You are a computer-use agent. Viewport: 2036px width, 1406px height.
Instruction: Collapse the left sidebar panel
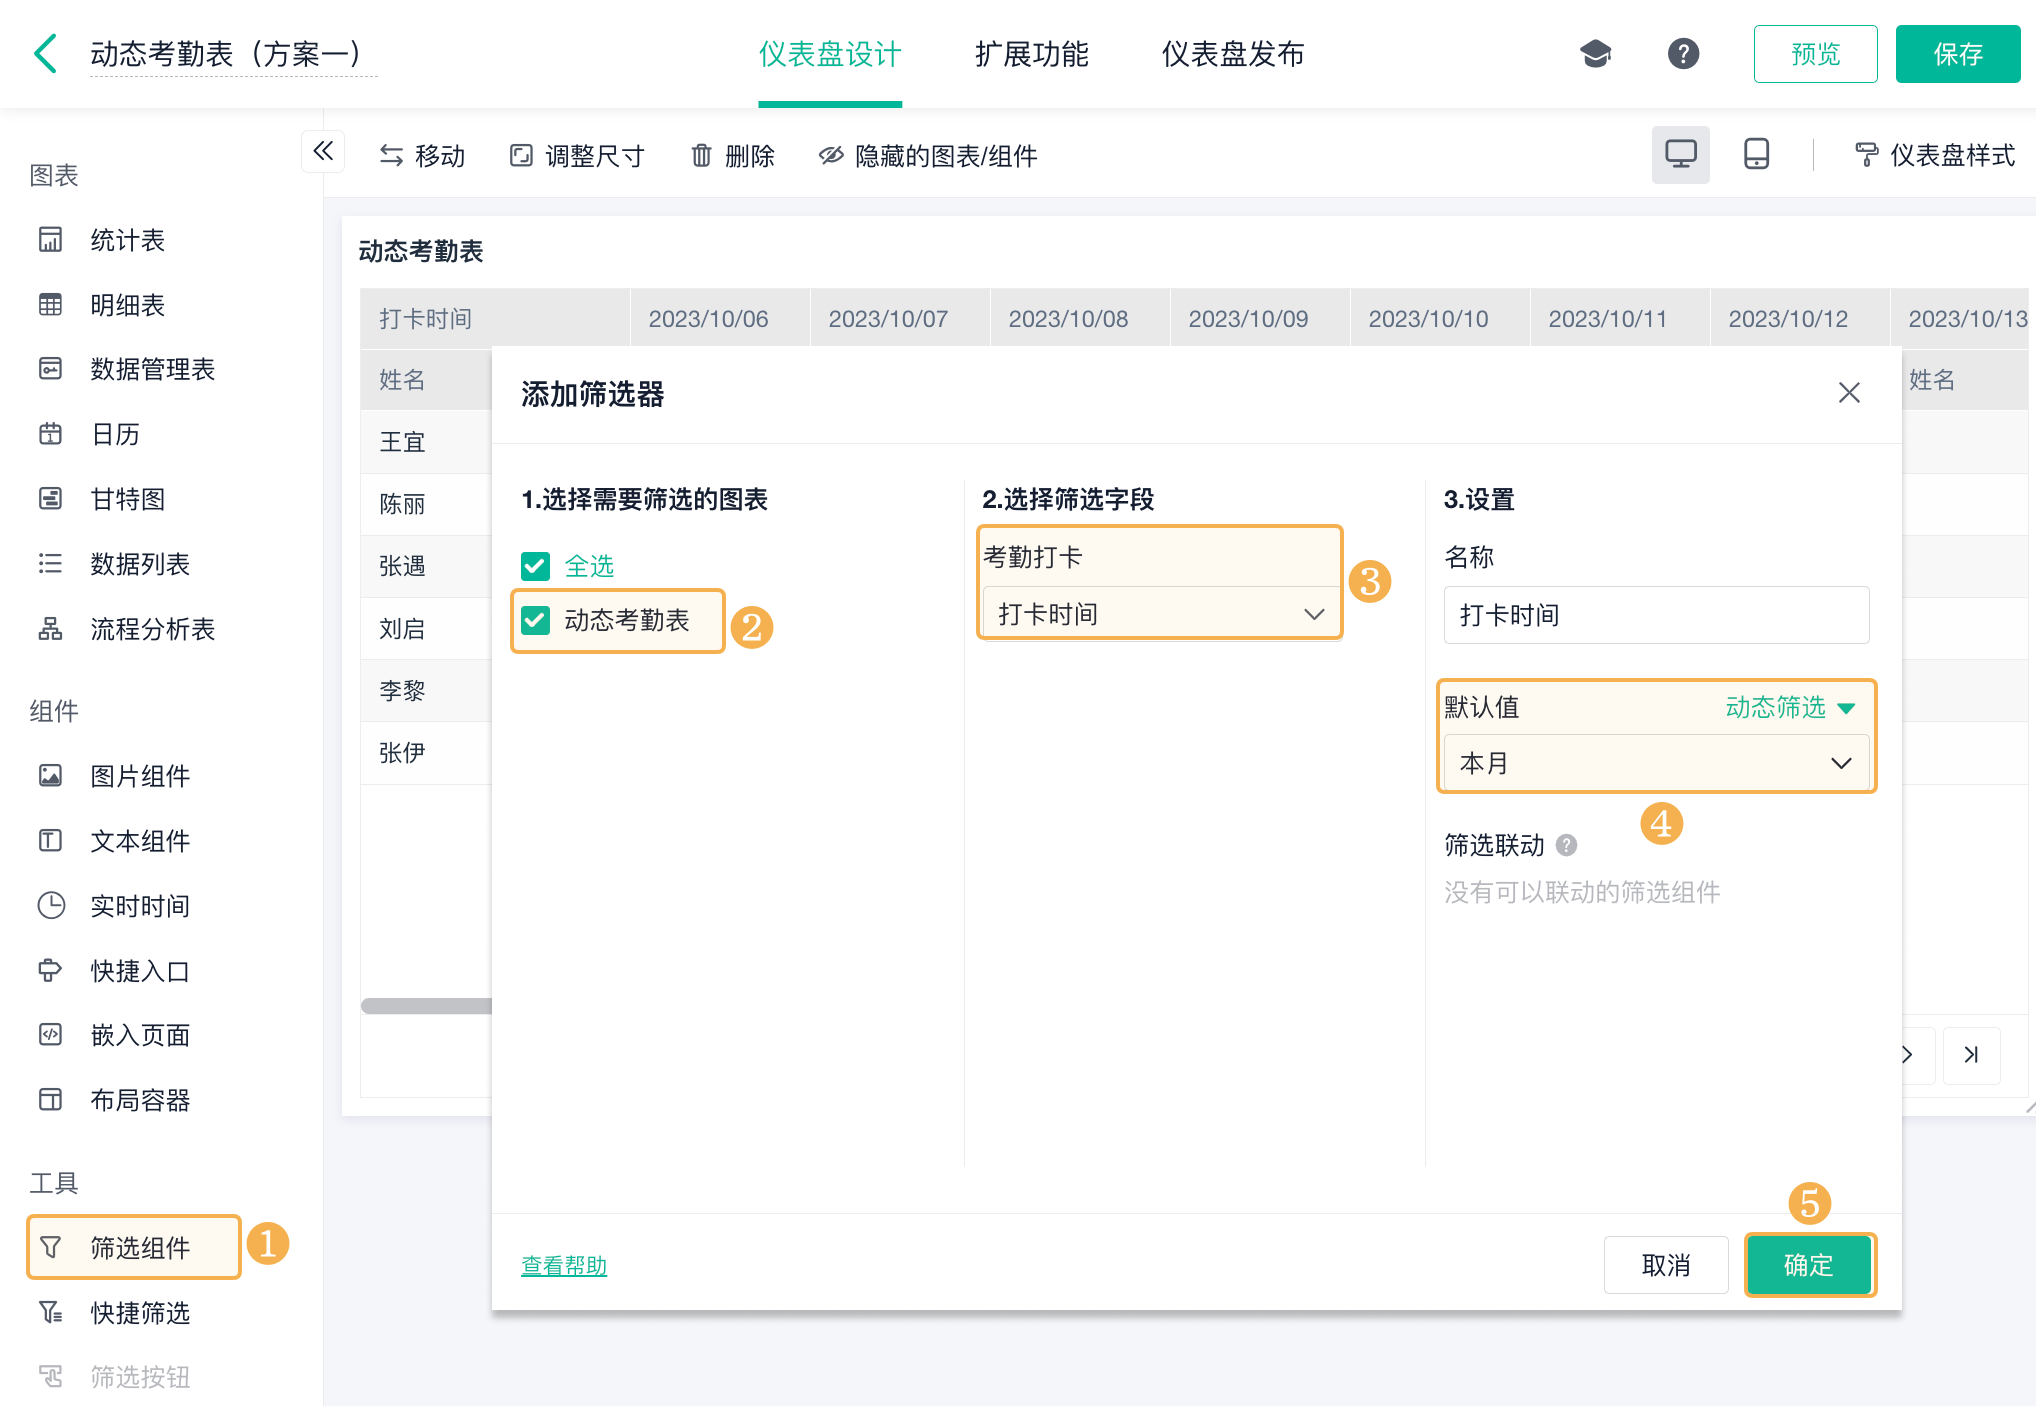pyautogui.click(x=323, y=151)
